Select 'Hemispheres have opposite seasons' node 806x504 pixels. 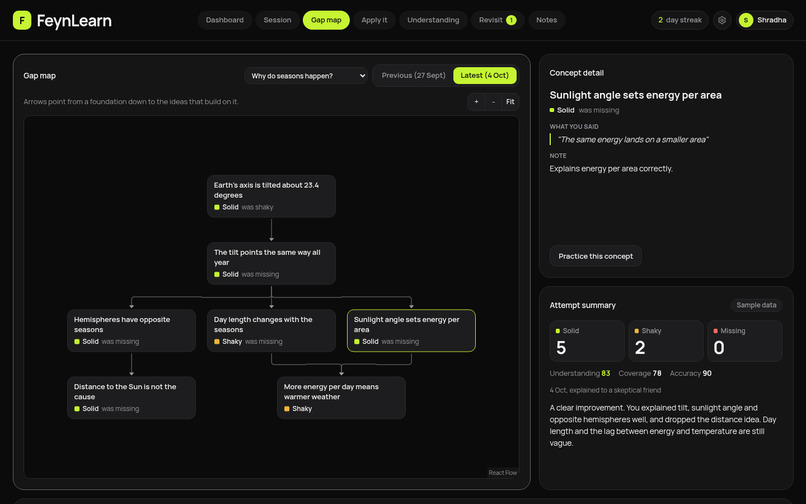pos(132,331)
